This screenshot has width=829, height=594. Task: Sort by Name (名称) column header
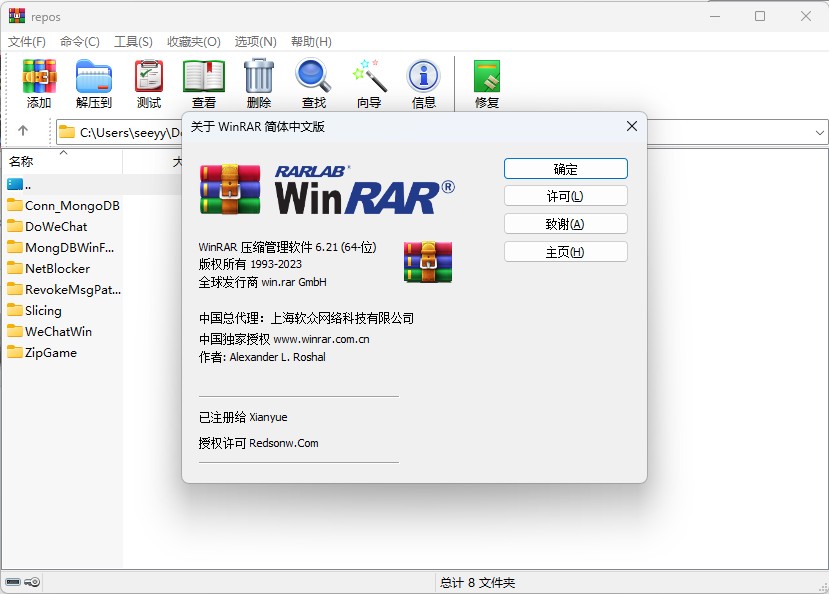click(x=62, y=161)
